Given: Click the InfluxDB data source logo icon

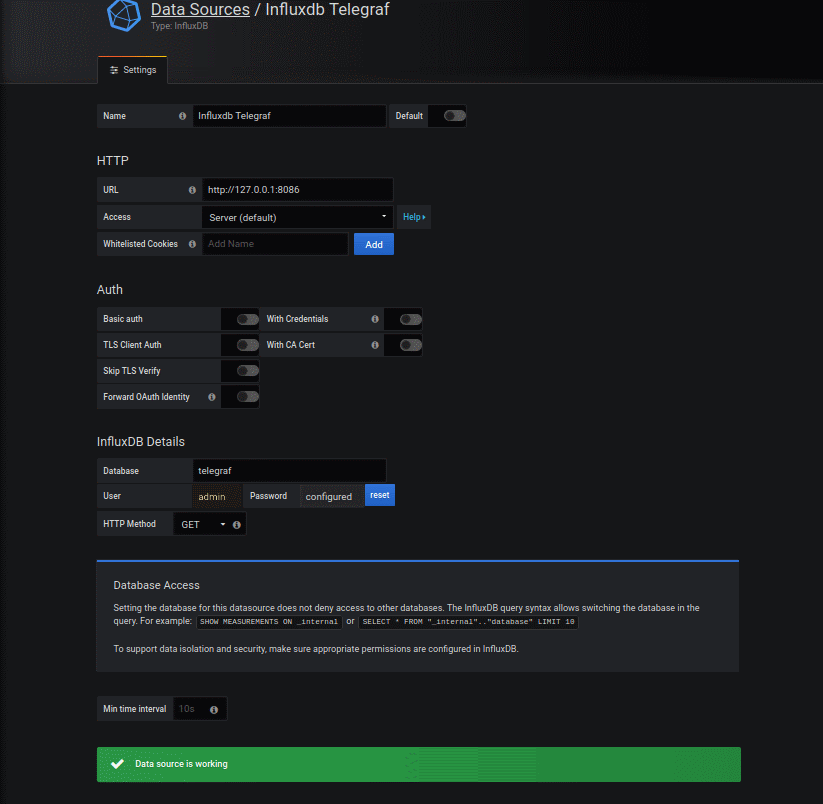Looking at the screenshot, I should point(124,15).
